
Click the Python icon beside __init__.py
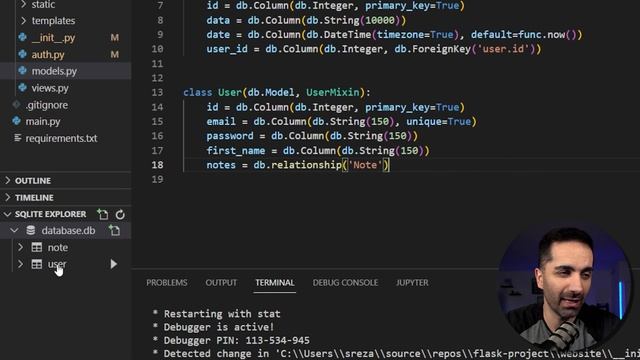click(x=22, y=38)
